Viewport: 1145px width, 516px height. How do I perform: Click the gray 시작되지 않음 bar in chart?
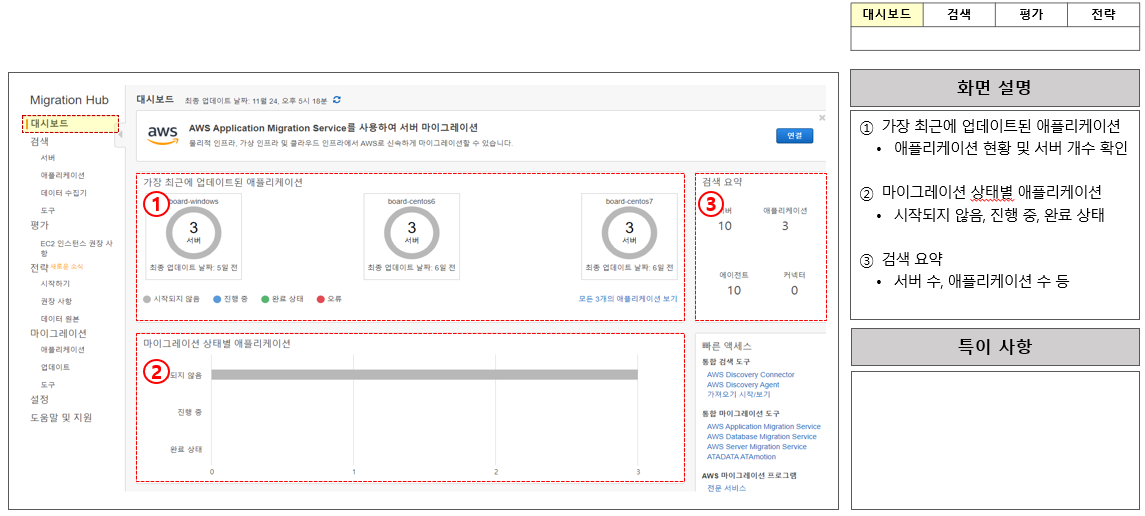424,375
